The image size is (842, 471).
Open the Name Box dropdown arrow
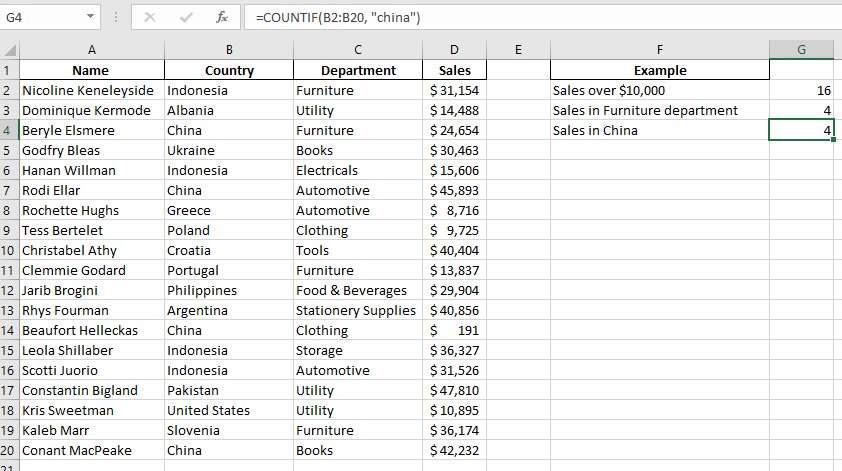91,17
